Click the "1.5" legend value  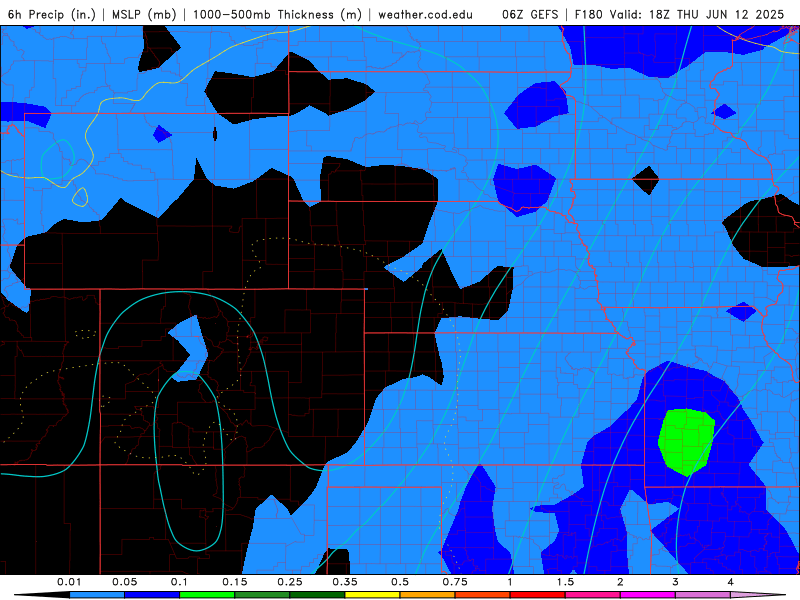pyautogui.click(x=565, y=582)
